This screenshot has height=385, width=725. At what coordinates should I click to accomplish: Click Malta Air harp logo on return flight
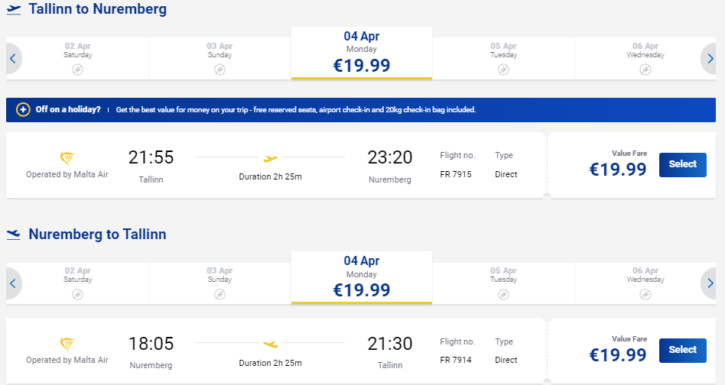pyautogui.click(x=67, y=344)
